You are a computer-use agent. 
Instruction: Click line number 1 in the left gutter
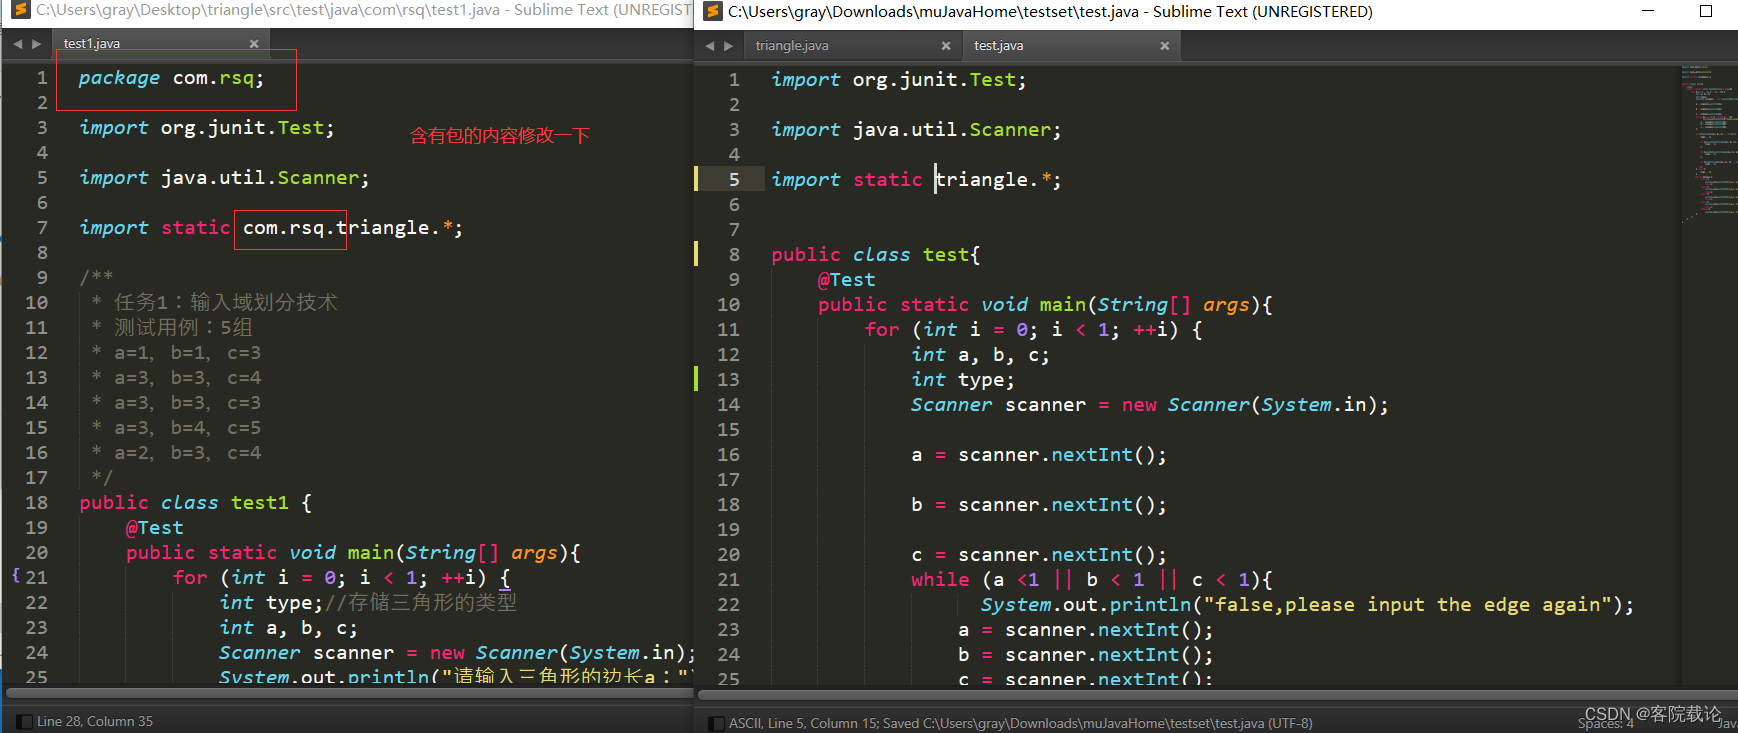pos(42,78)
